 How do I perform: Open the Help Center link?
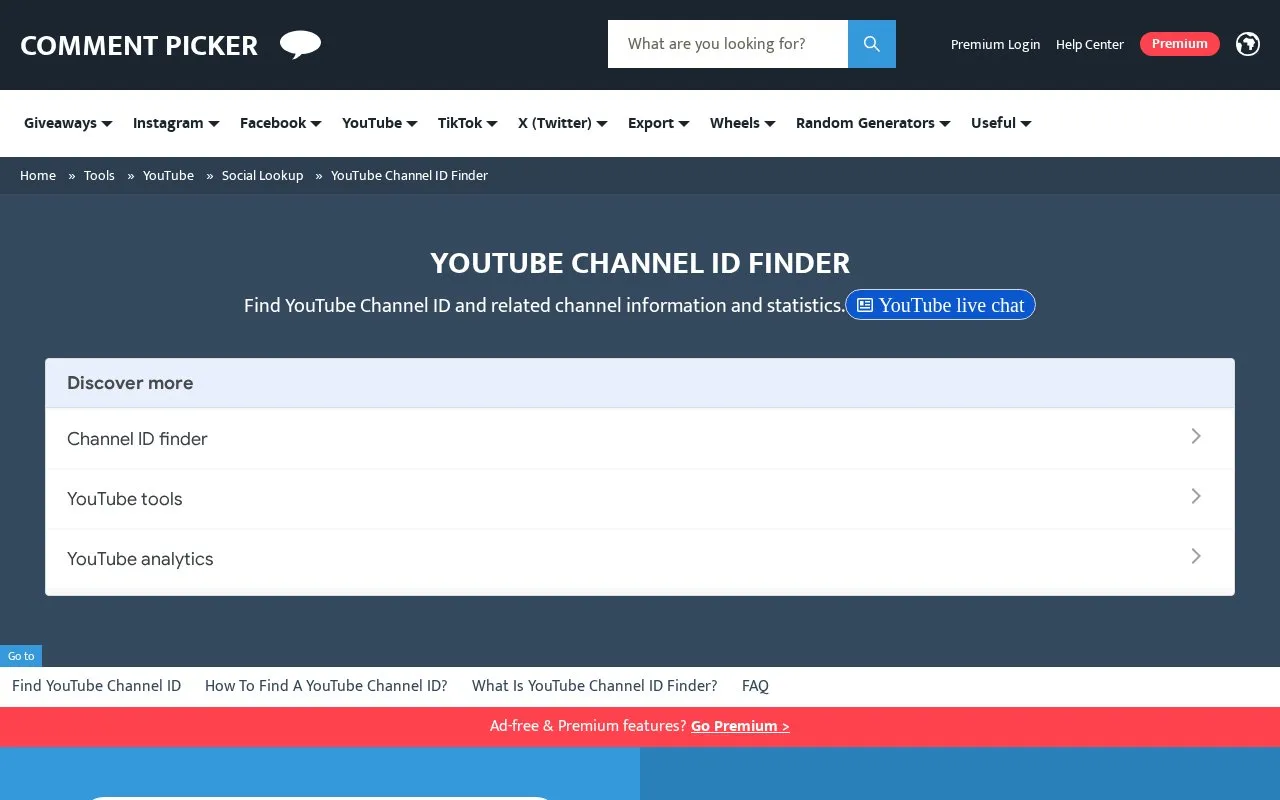click(x=1090, y=44)
